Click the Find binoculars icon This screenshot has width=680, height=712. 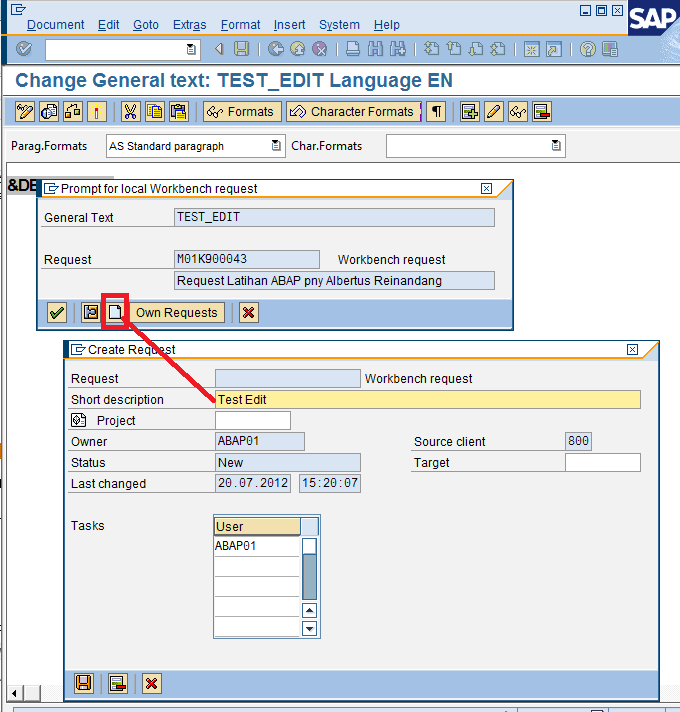point(375,49)
